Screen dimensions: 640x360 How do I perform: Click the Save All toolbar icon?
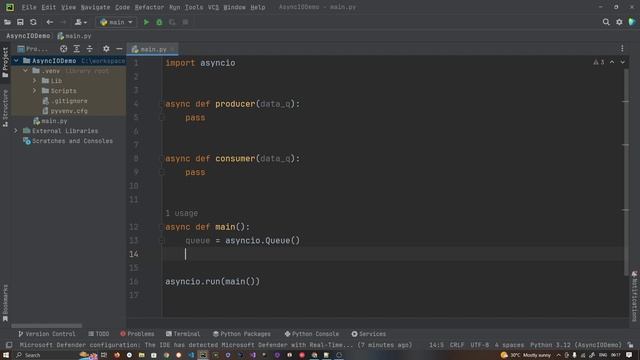pyautogui.click(x=20, y=22)
